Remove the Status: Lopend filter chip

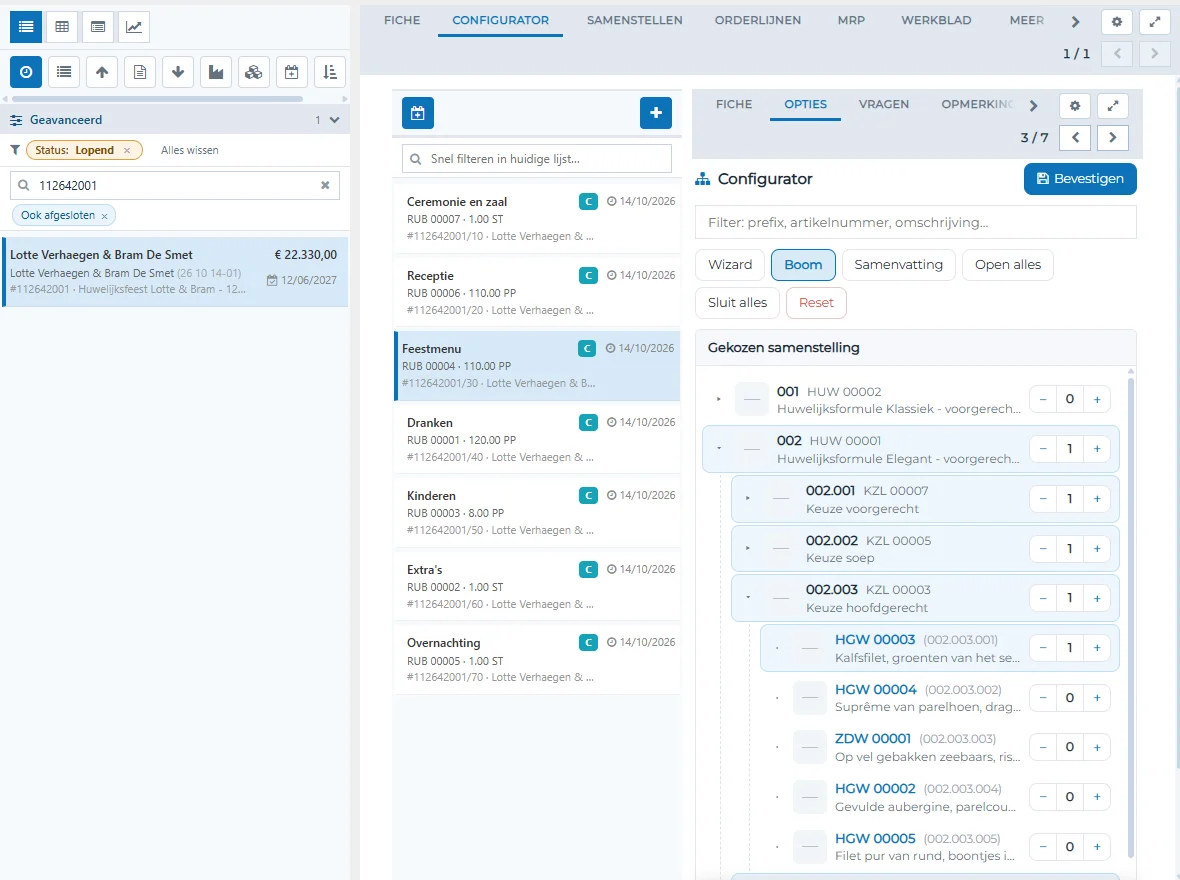[127, 151]
